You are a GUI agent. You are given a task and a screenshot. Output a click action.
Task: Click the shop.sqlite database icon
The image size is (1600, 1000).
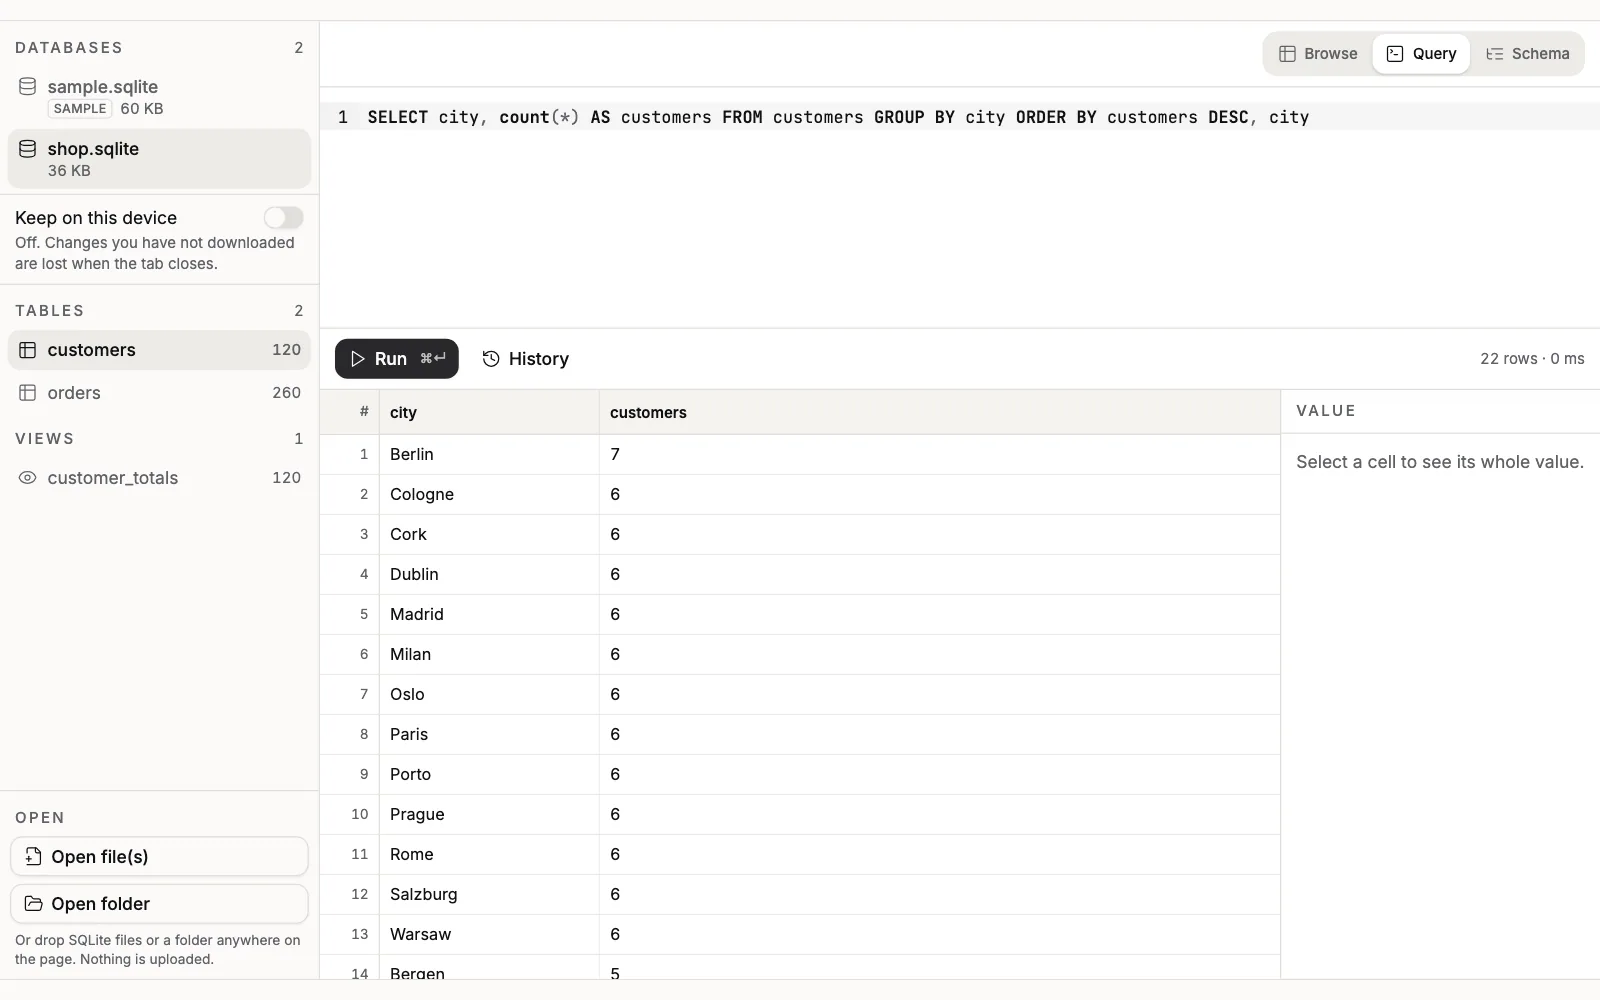(x=28, y=148)
